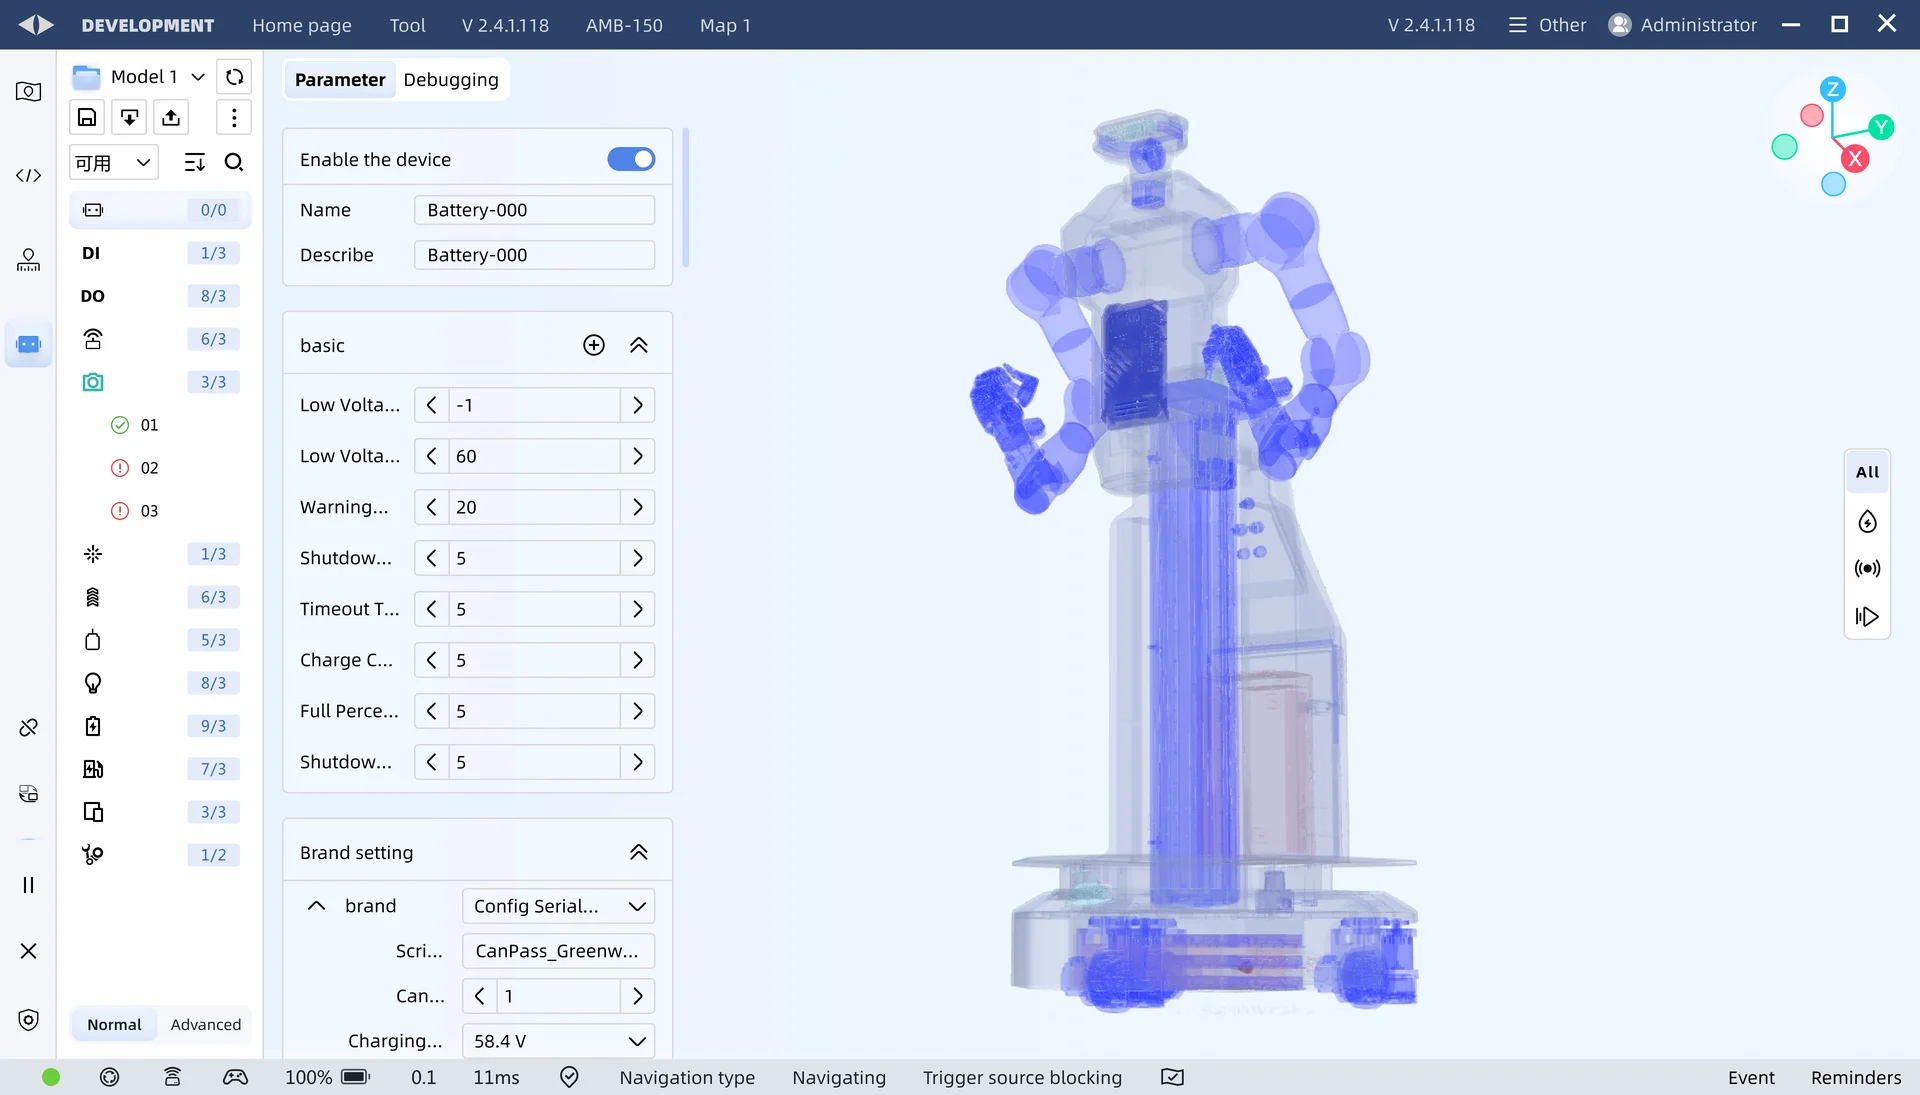Screen dimensions: 1920x1095
Task: Click the game controller status icon
Action: pyautogui.click(x=235, y=1077)
